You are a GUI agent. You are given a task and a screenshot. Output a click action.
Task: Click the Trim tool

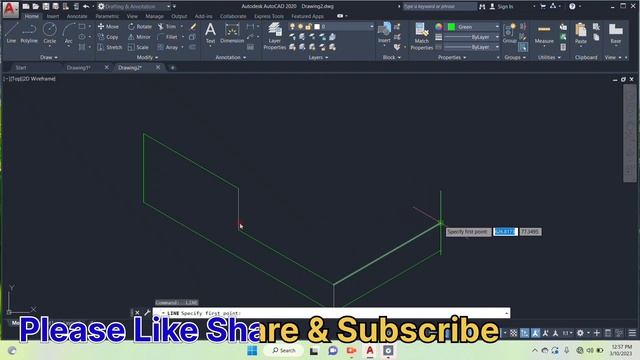(167, 27)
